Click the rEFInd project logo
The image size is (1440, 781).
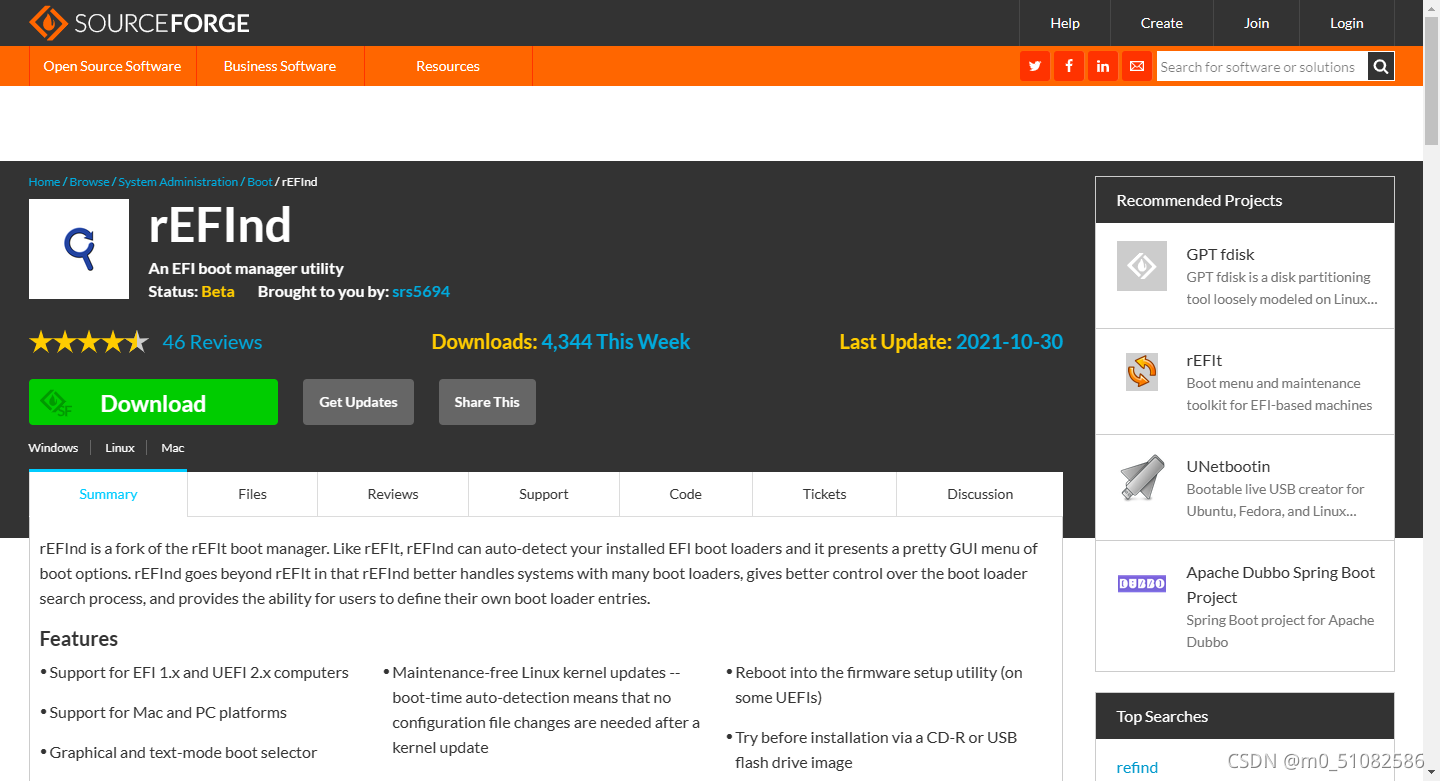79,249
